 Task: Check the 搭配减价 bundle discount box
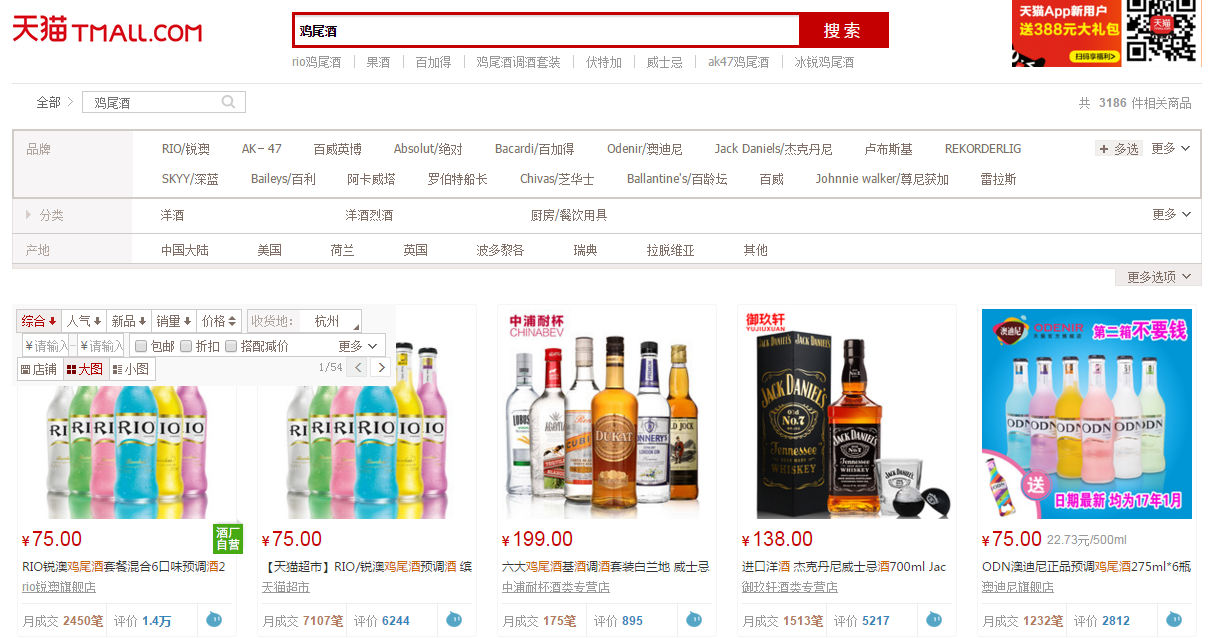(231, 346)
